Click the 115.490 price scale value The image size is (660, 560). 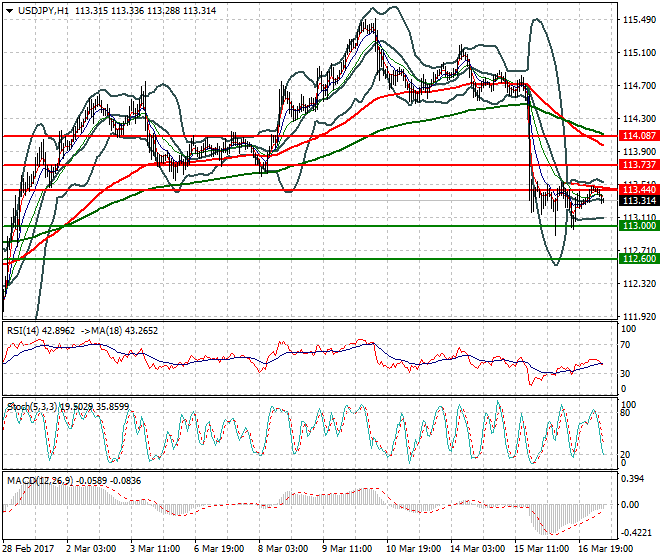(639, 20)
